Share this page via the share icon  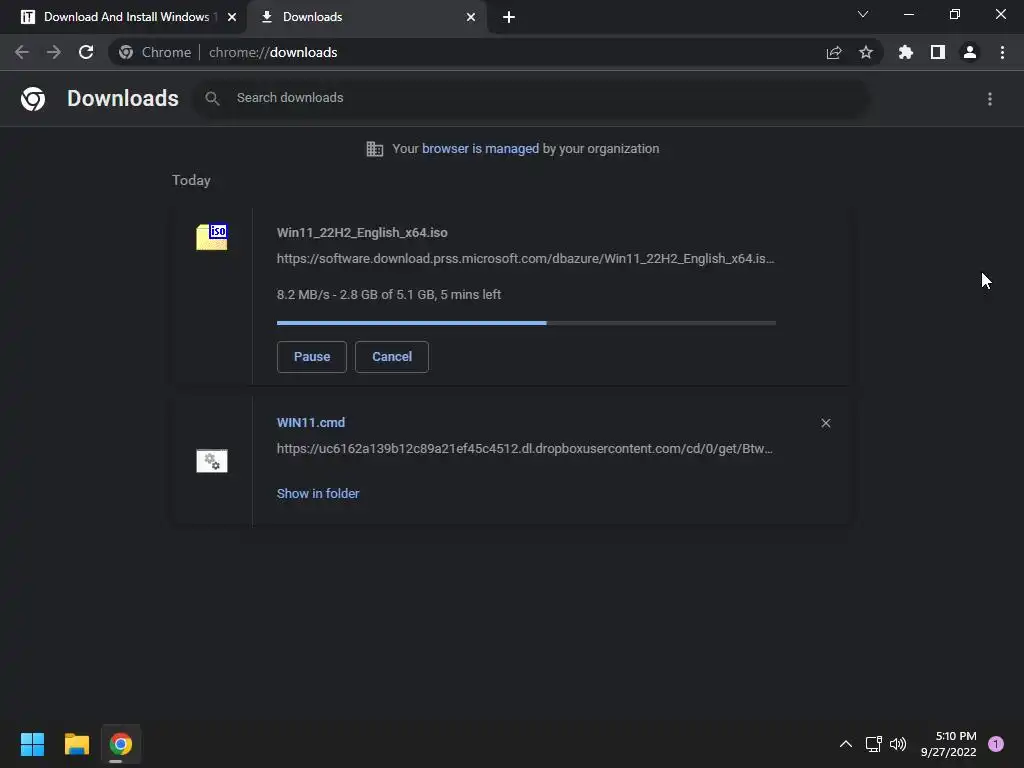[834, 52]
